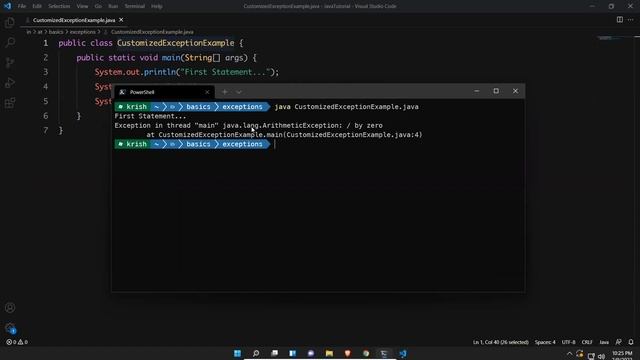Click the stack trace line in terminal
640x360 pixels.
click(x=284, y=135)
